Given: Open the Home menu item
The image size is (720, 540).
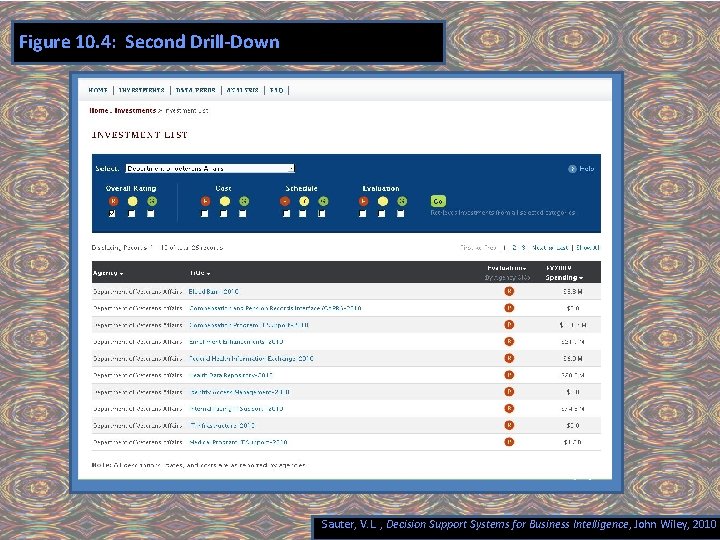Looking at the screenshot, I should pyautogui.click(x=98, y=90).
